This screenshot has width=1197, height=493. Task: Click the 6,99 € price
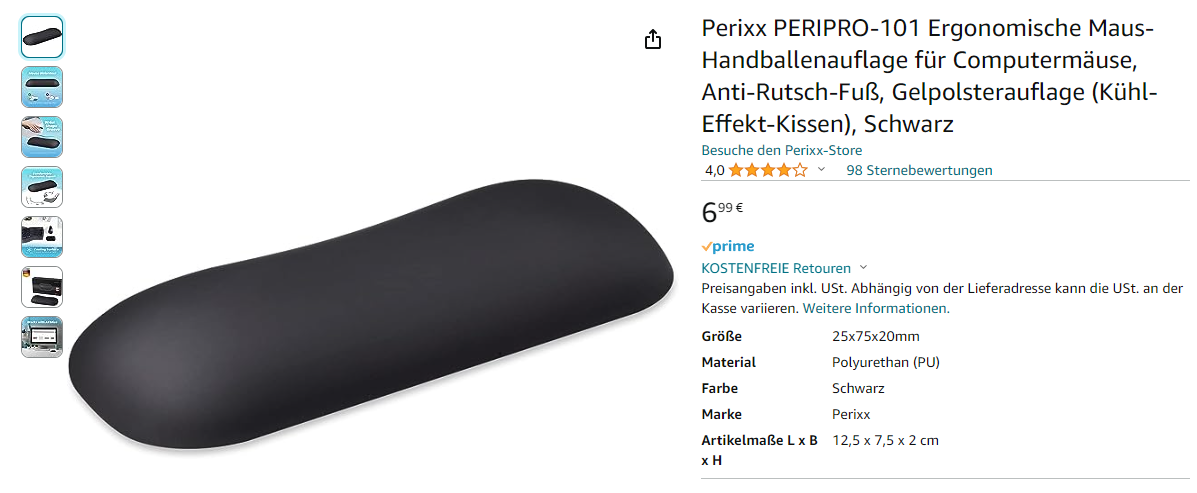[722, 211]
